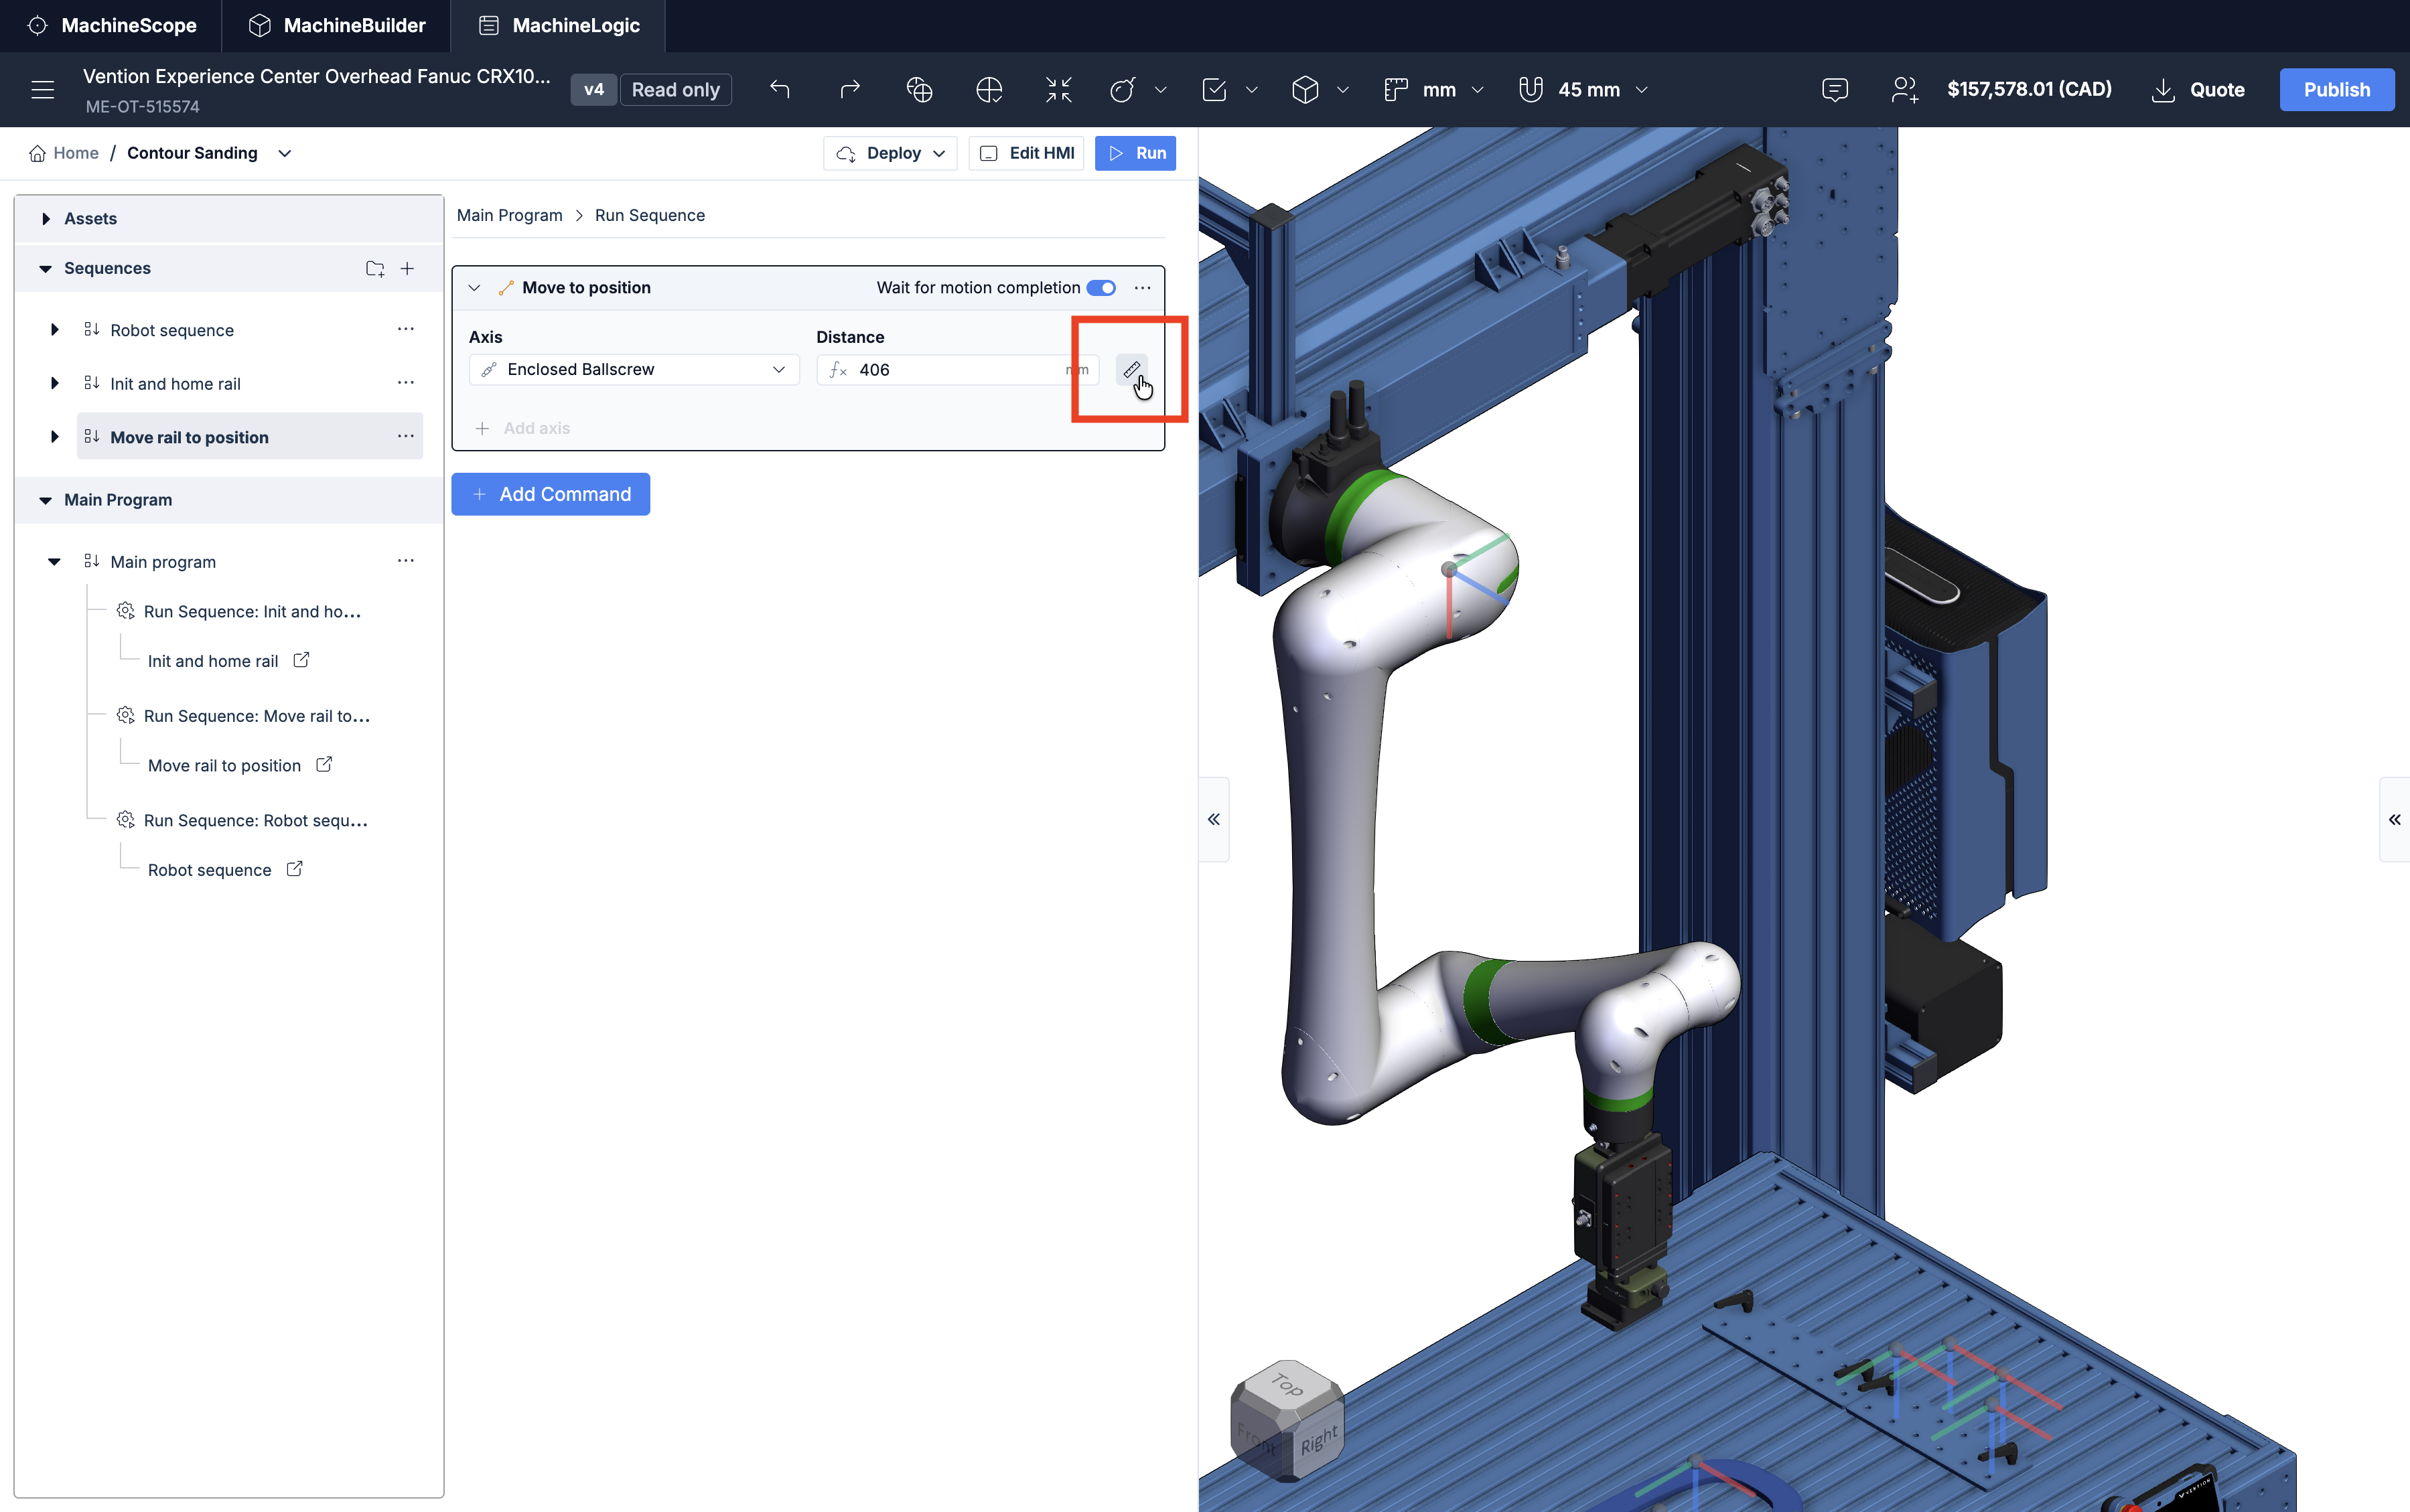This screenshot has width=2410, height=1512.
Task: Select Run Sequence: Move rail to… item
Action: click(244, 716)
